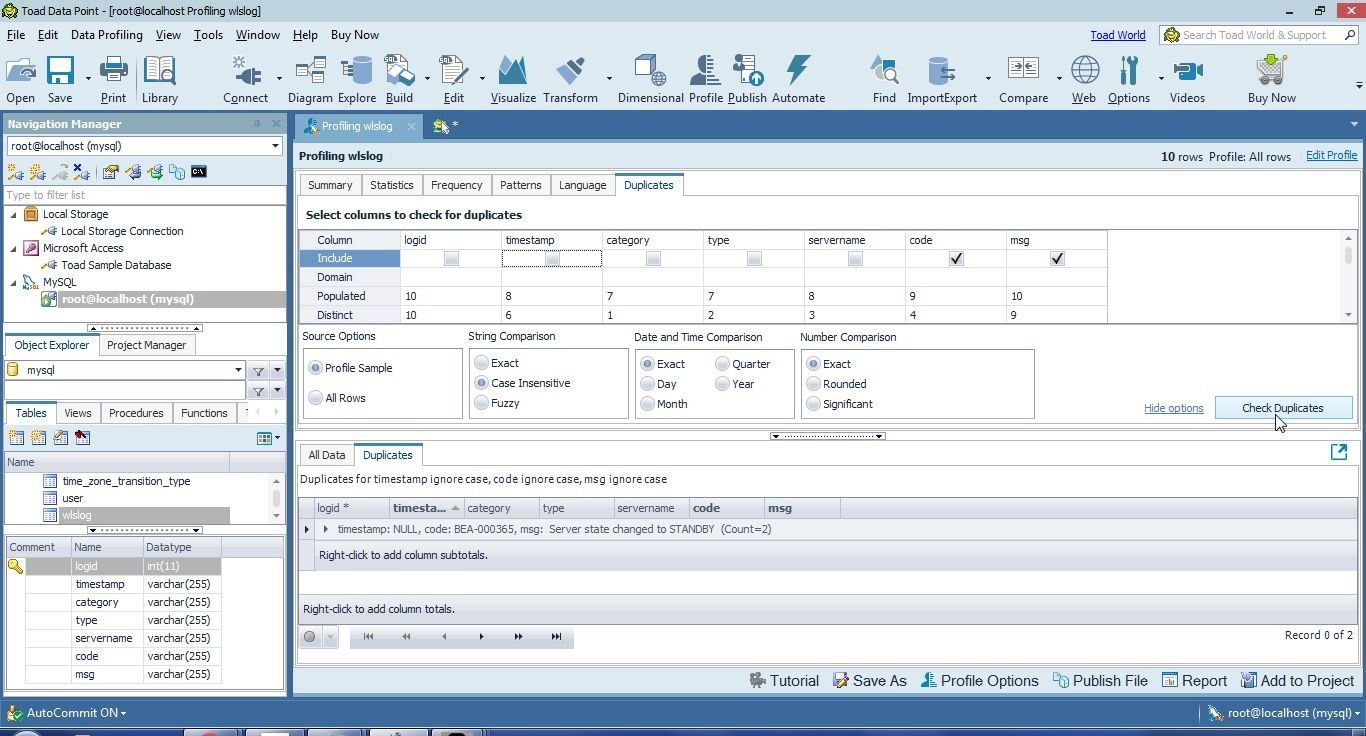This screenshot has width=1366, height=736.
Task: Click the Buy Now cart icon
Action: (x=1272, y=79)
